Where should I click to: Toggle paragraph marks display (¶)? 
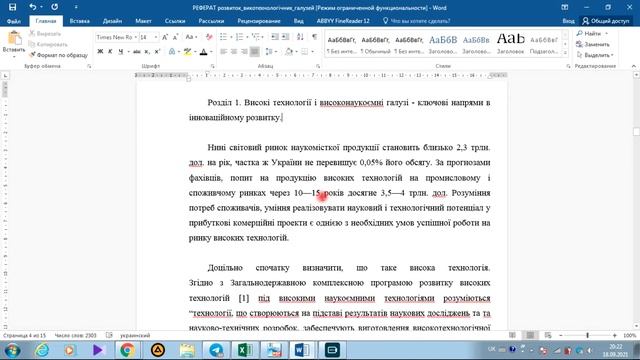tap(314, 37)
